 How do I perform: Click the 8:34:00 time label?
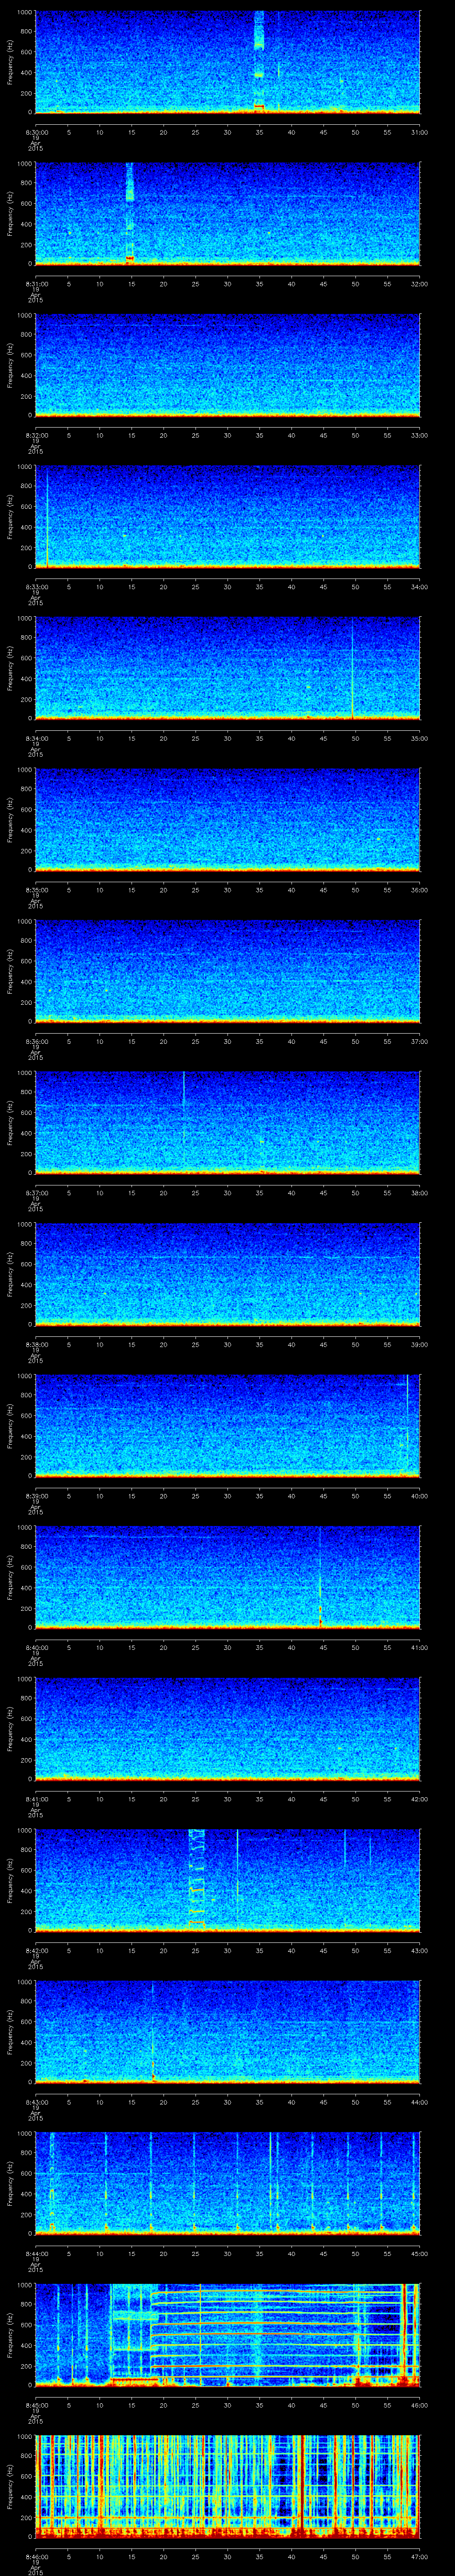(36, 737)
